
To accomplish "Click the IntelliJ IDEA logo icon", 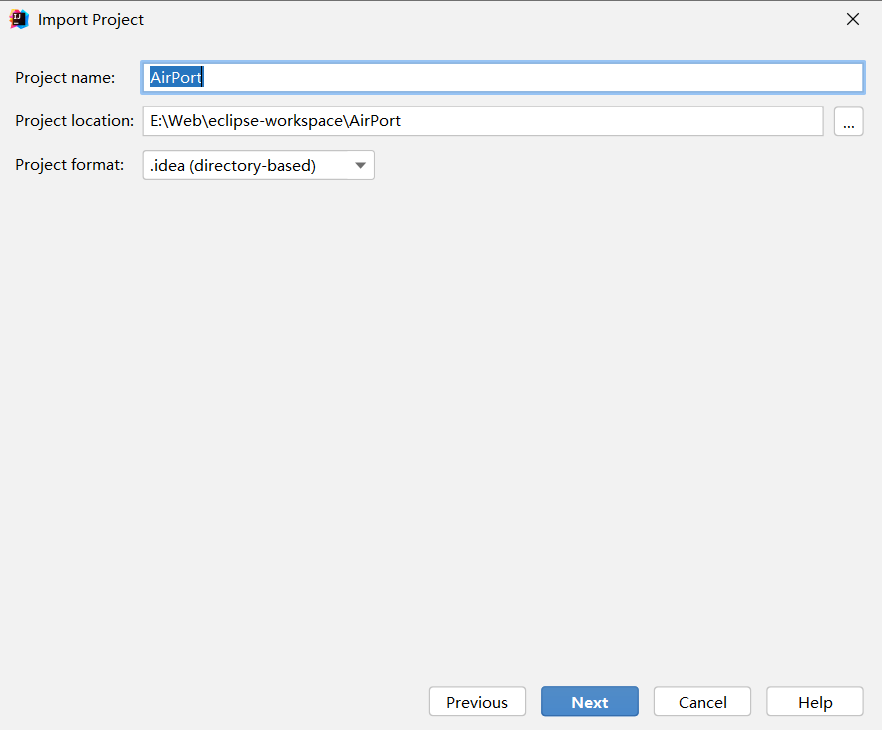I will [19, 18].
